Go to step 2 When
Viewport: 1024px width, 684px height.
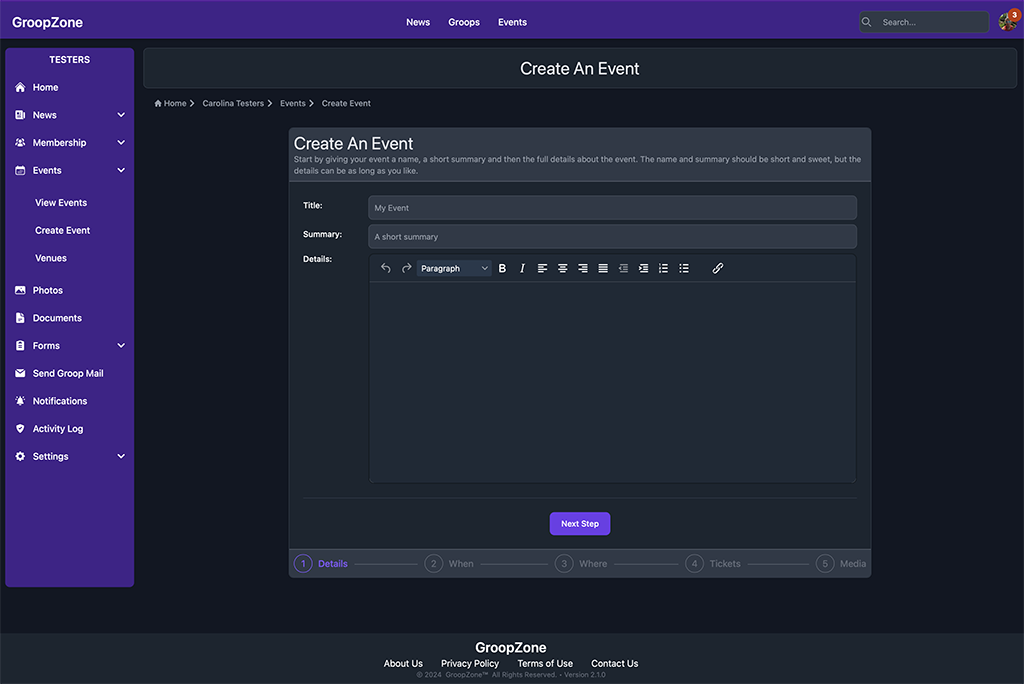click(449, 564)
